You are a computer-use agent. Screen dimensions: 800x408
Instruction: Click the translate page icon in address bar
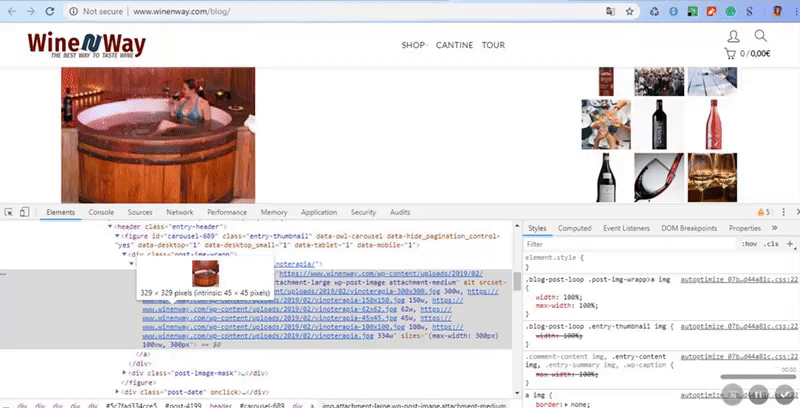point(610,11)
